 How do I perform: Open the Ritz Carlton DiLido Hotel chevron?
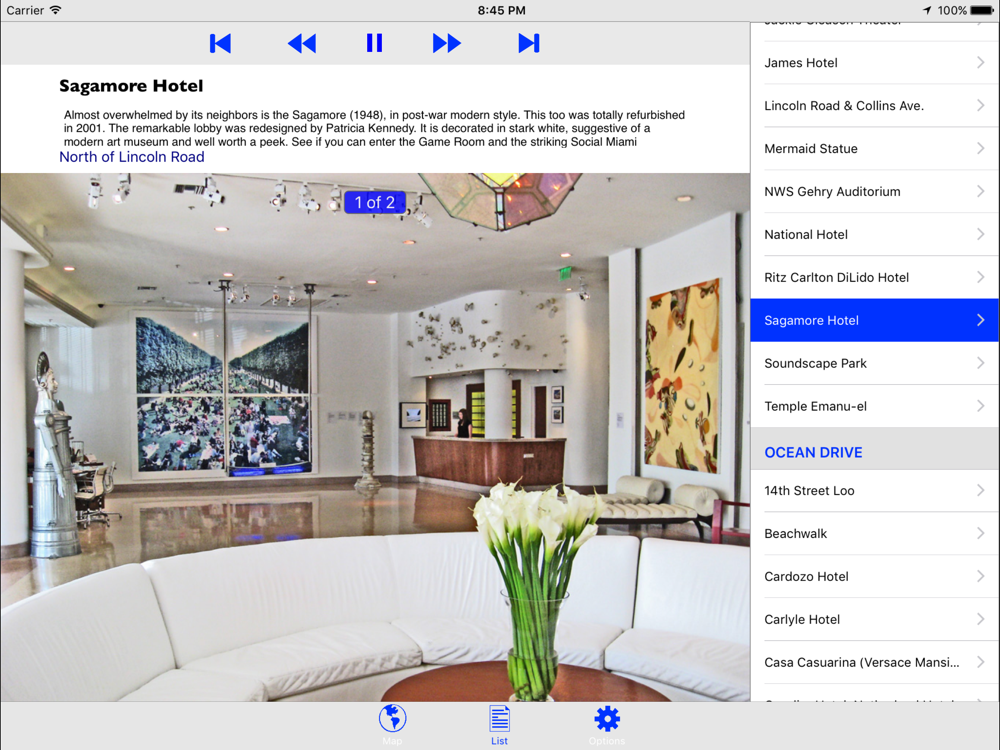point(980,277)
